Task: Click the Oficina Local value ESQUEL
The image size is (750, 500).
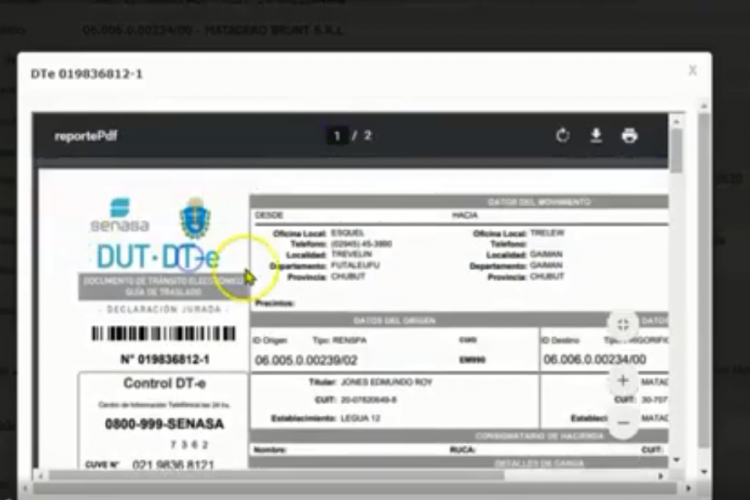Action: point(348,233)
